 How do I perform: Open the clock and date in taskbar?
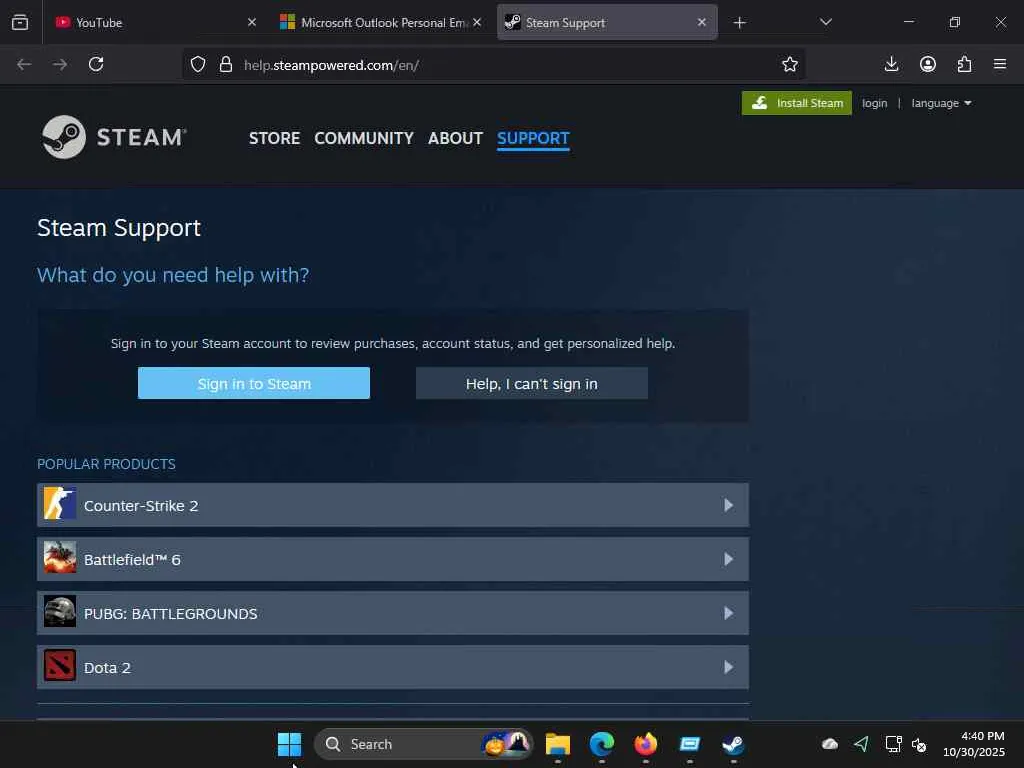(x=974, y=744)
